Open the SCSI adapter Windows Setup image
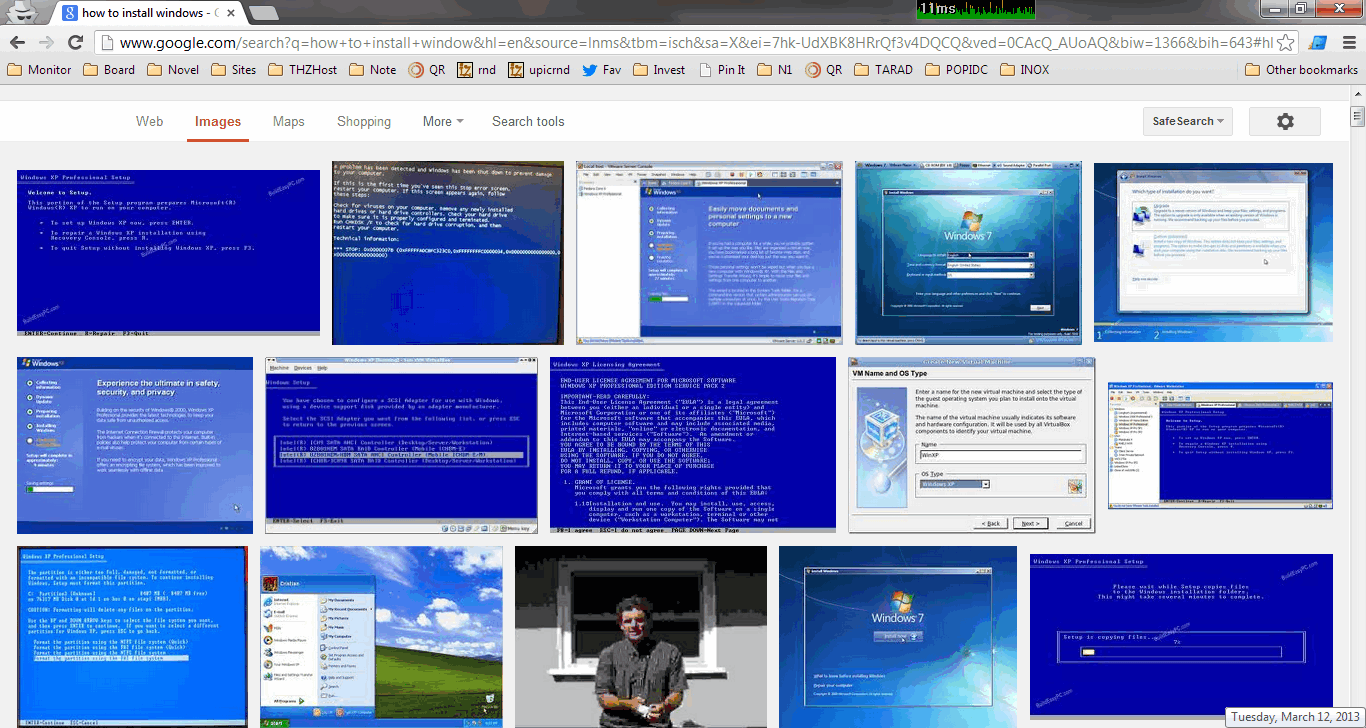Image resolution: width=1366 pixels, height=728 pixels. (401, 445)
